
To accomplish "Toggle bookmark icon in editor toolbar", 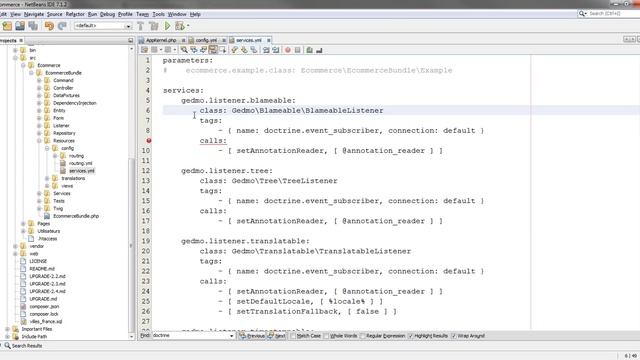I will pos(254,50).
